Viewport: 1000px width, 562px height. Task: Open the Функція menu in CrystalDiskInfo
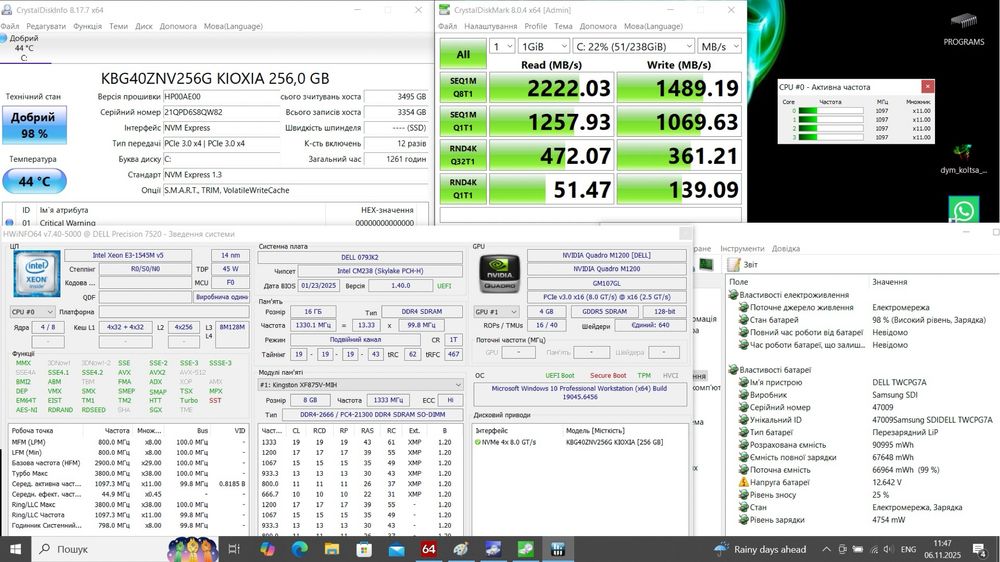[x=87, y=26]
